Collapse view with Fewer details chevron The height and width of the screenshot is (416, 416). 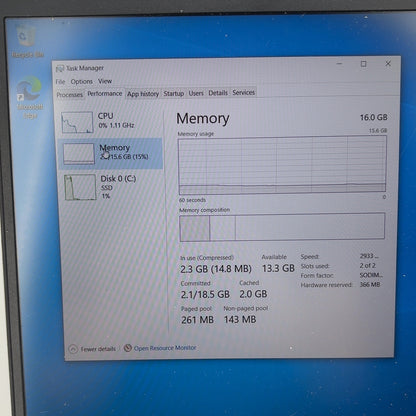click(73, 349)
